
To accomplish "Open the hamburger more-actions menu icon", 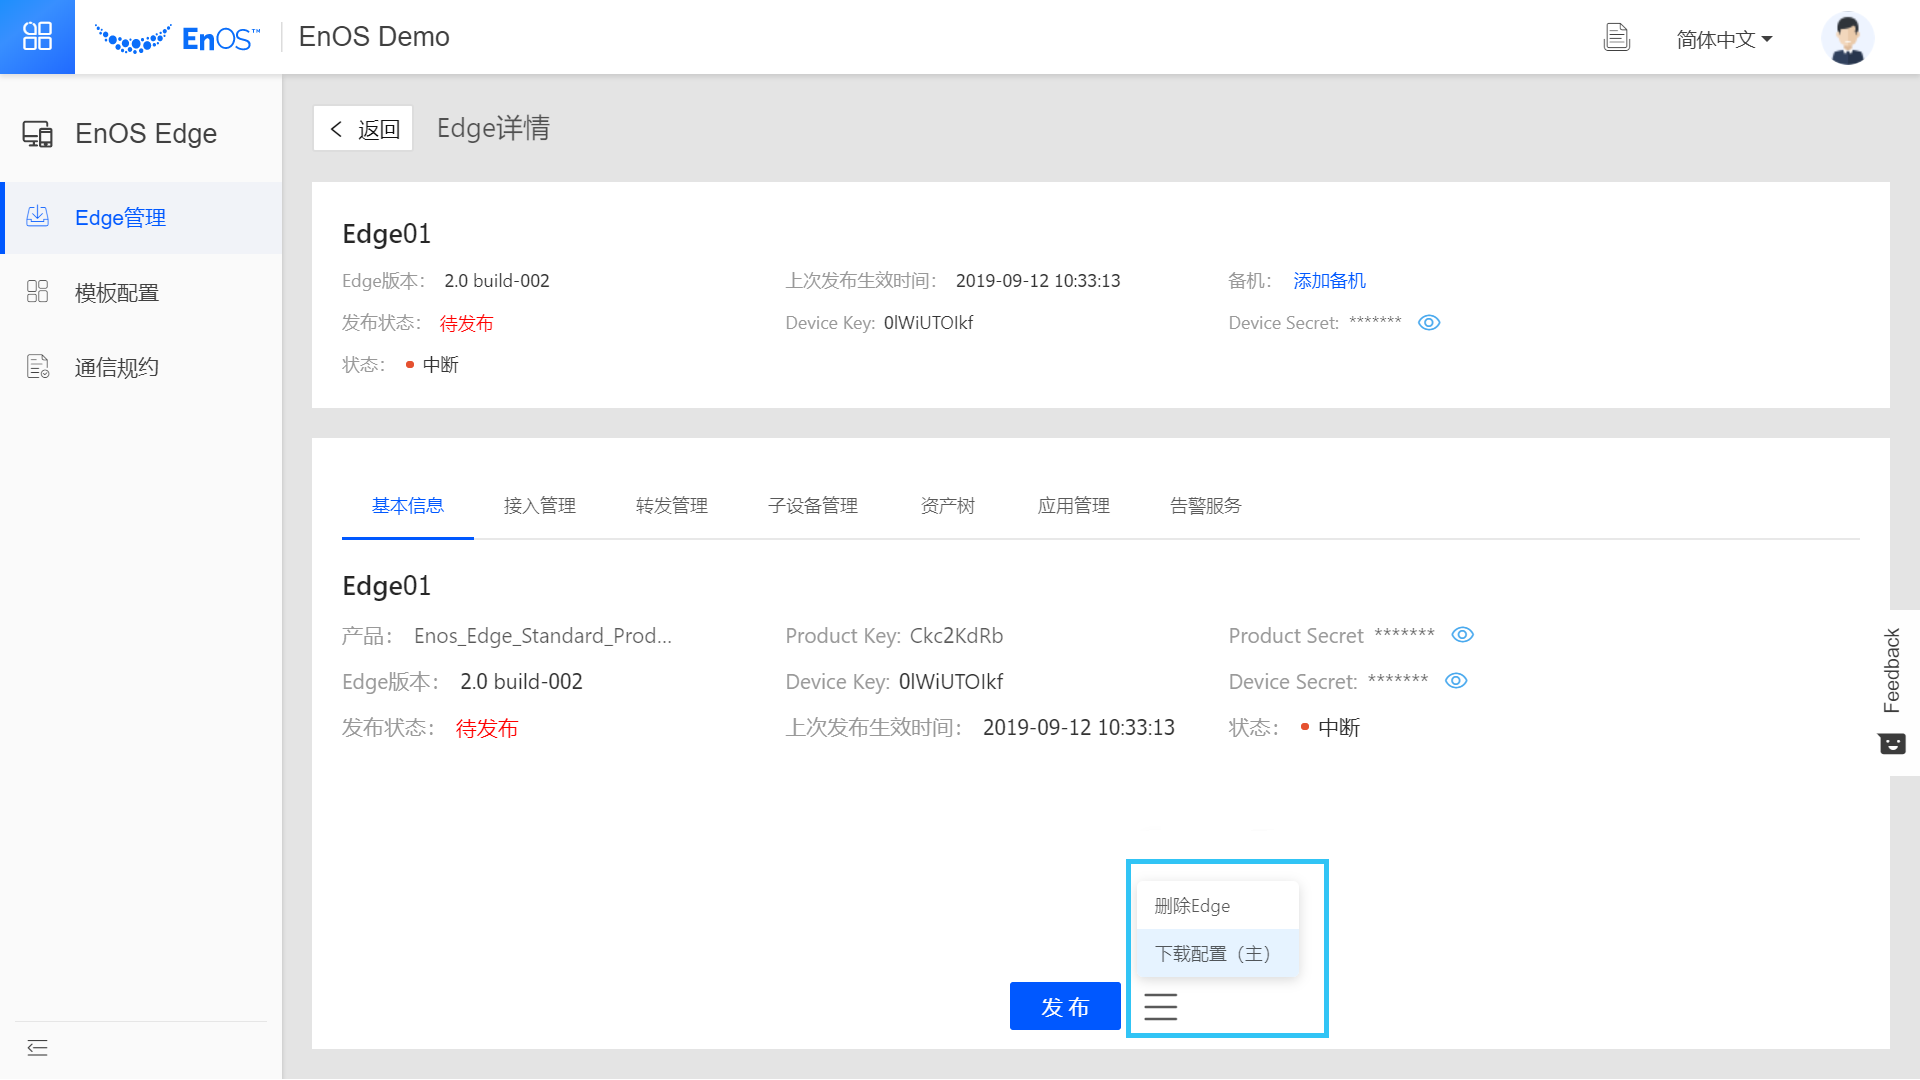I will (x=1160, y=1006).
